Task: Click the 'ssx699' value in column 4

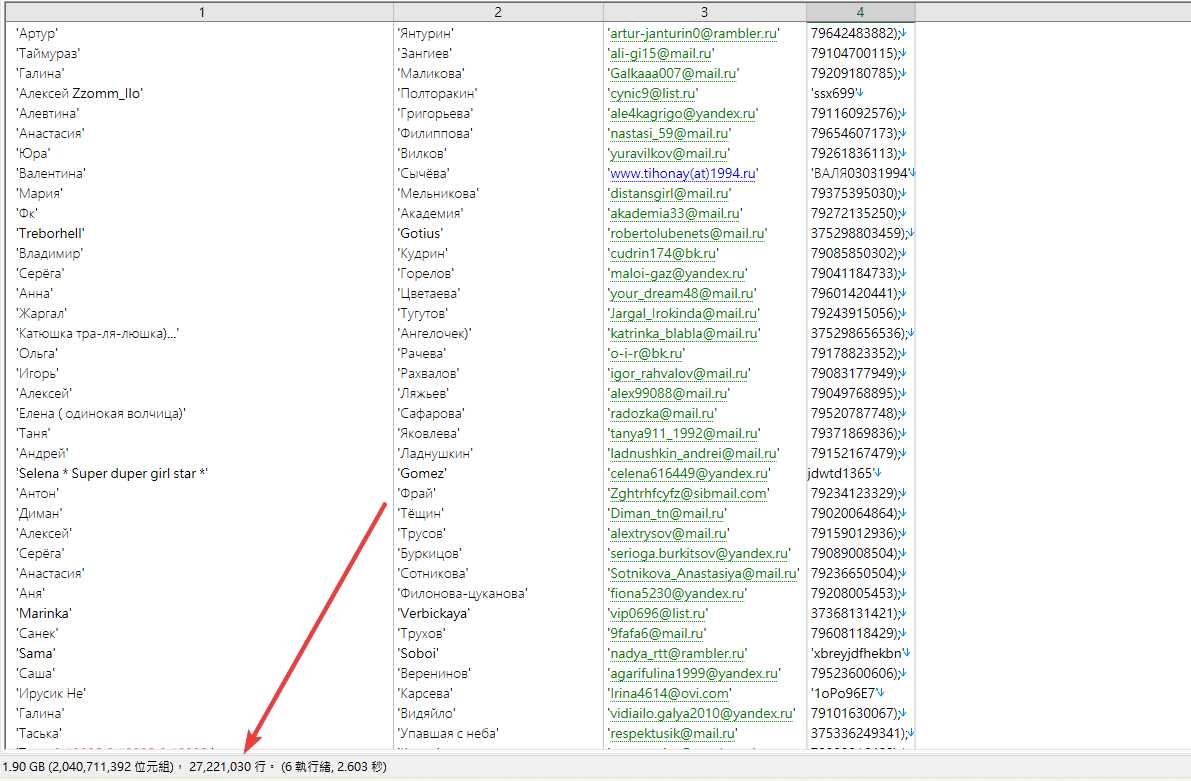Action: pos(834,93)
